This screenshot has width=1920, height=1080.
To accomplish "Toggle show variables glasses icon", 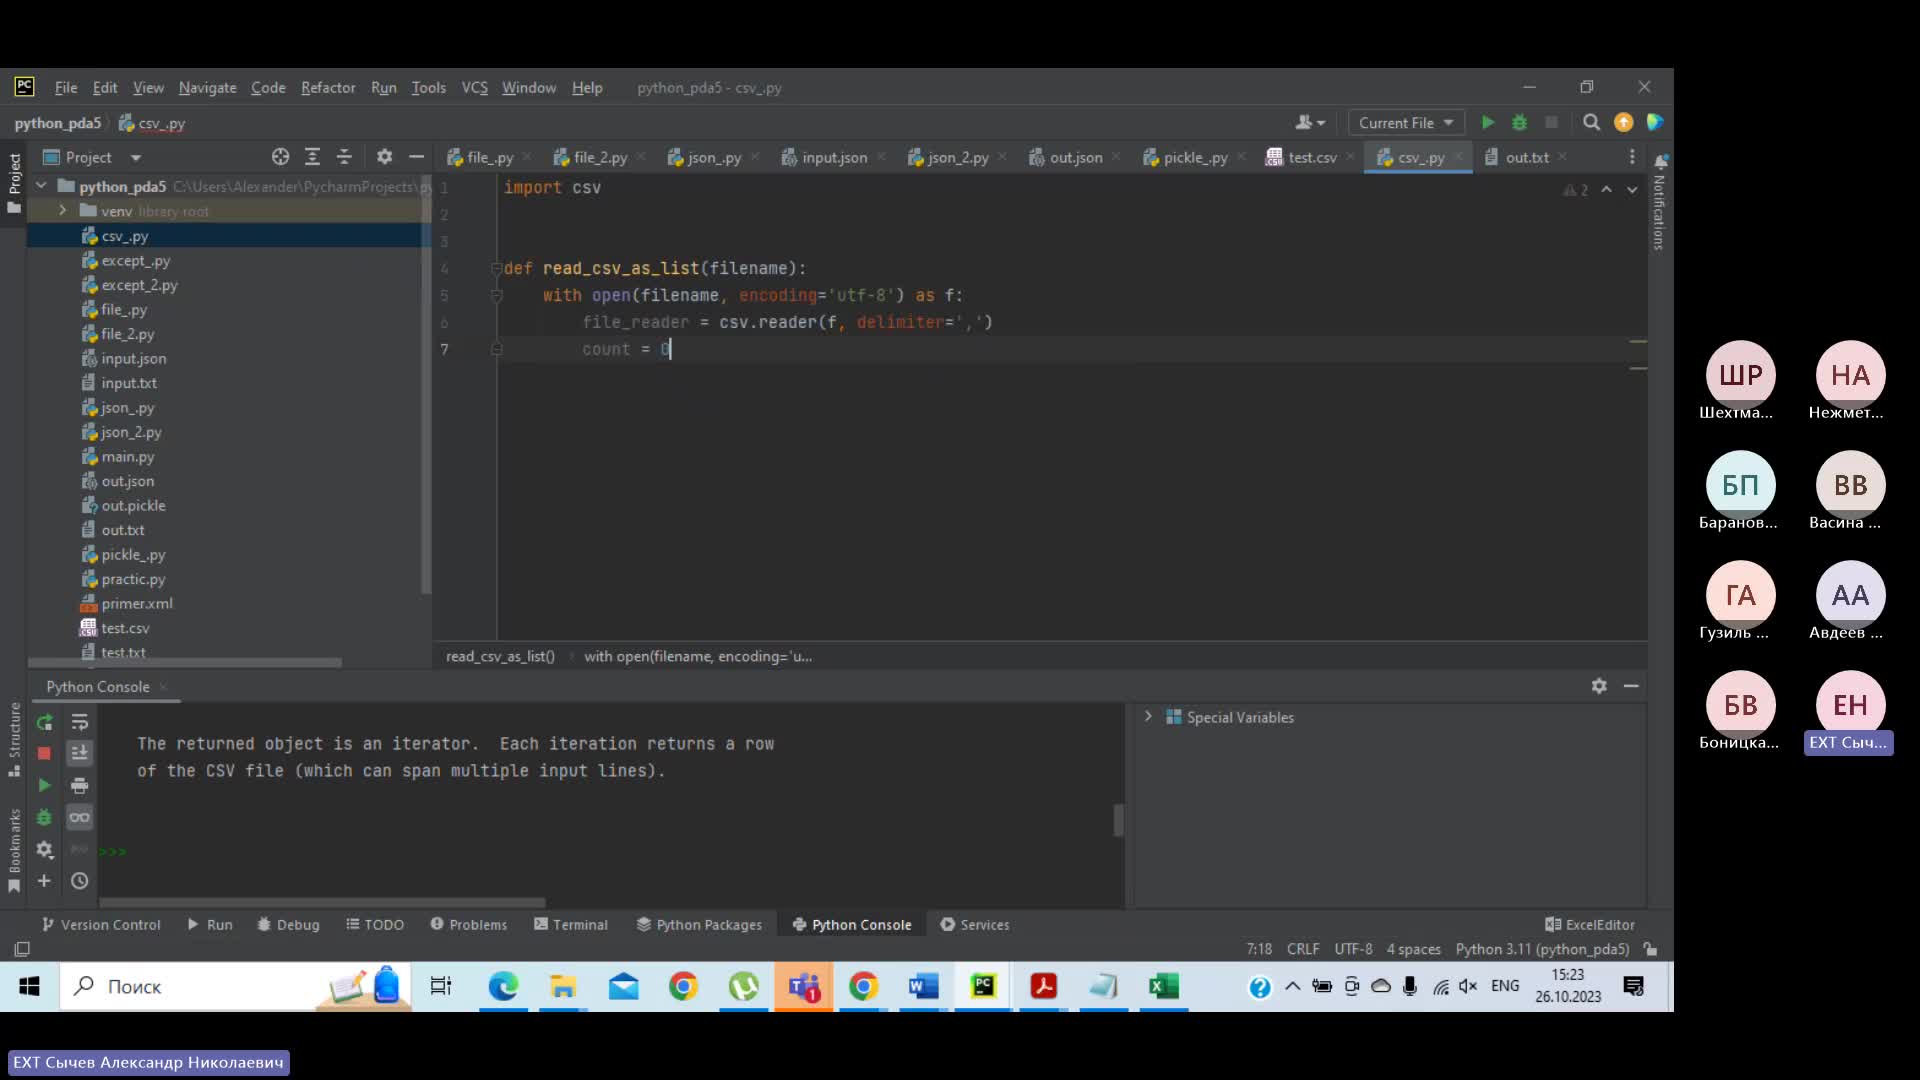I will [79, 817].
